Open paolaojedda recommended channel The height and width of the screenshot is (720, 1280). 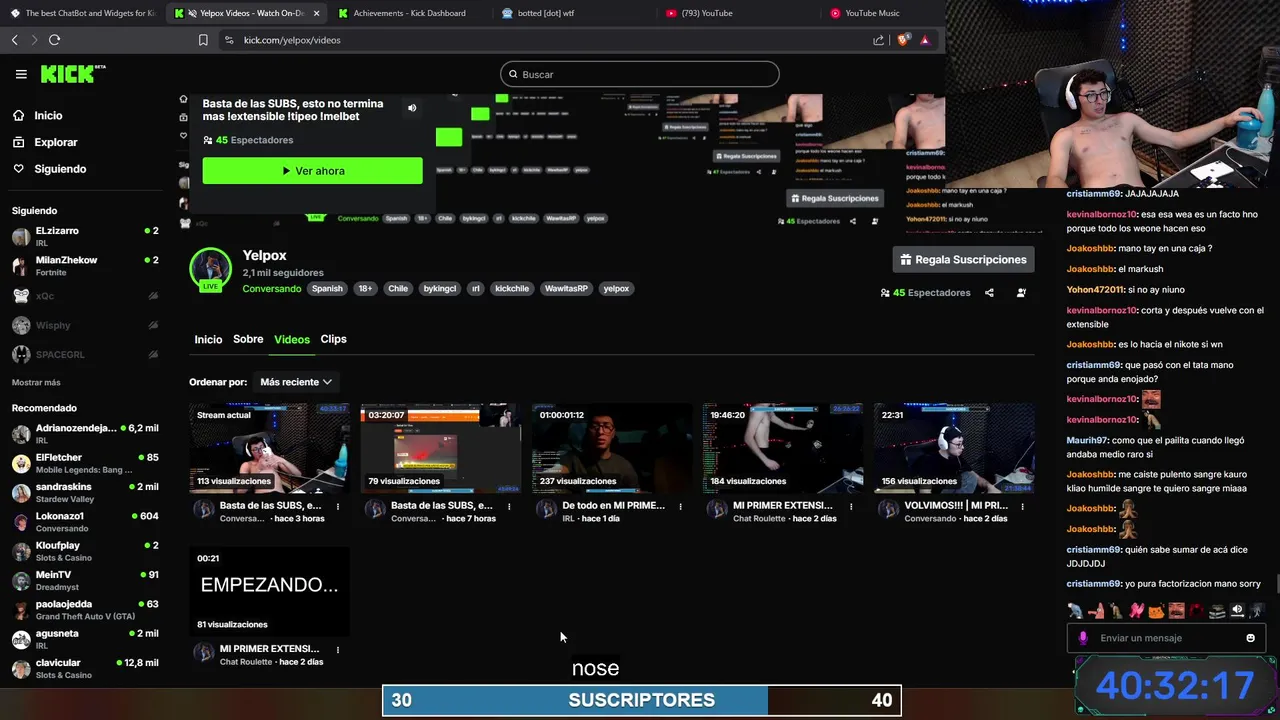pos(85,610)
